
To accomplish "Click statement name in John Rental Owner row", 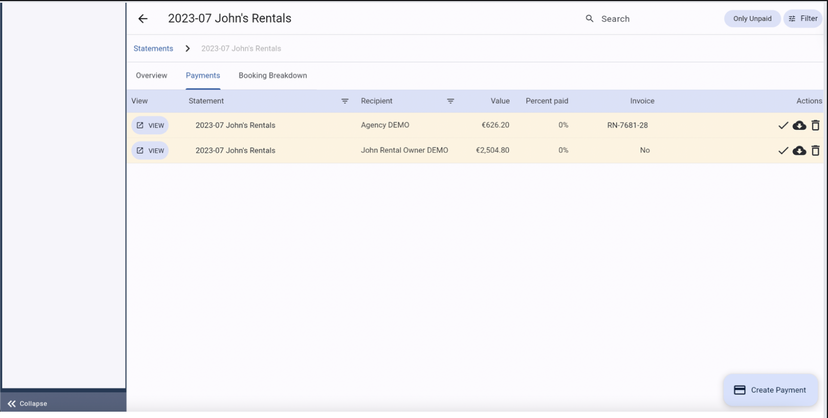I will [235, 150].
